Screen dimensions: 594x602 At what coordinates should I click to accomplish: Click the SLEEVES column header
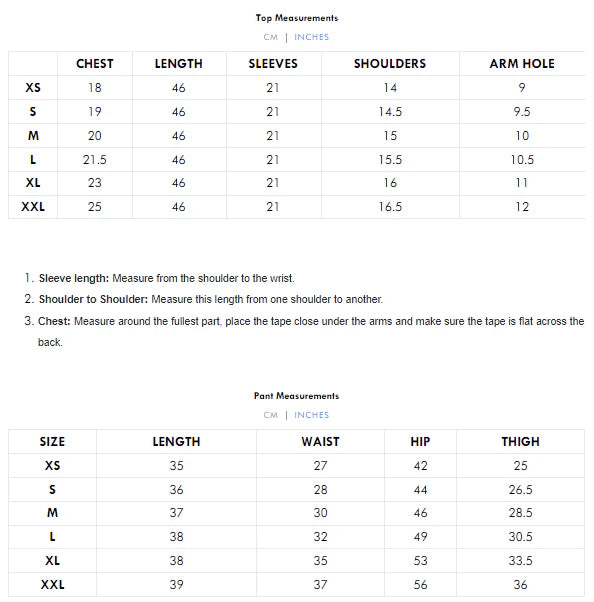tap(273, 64)
